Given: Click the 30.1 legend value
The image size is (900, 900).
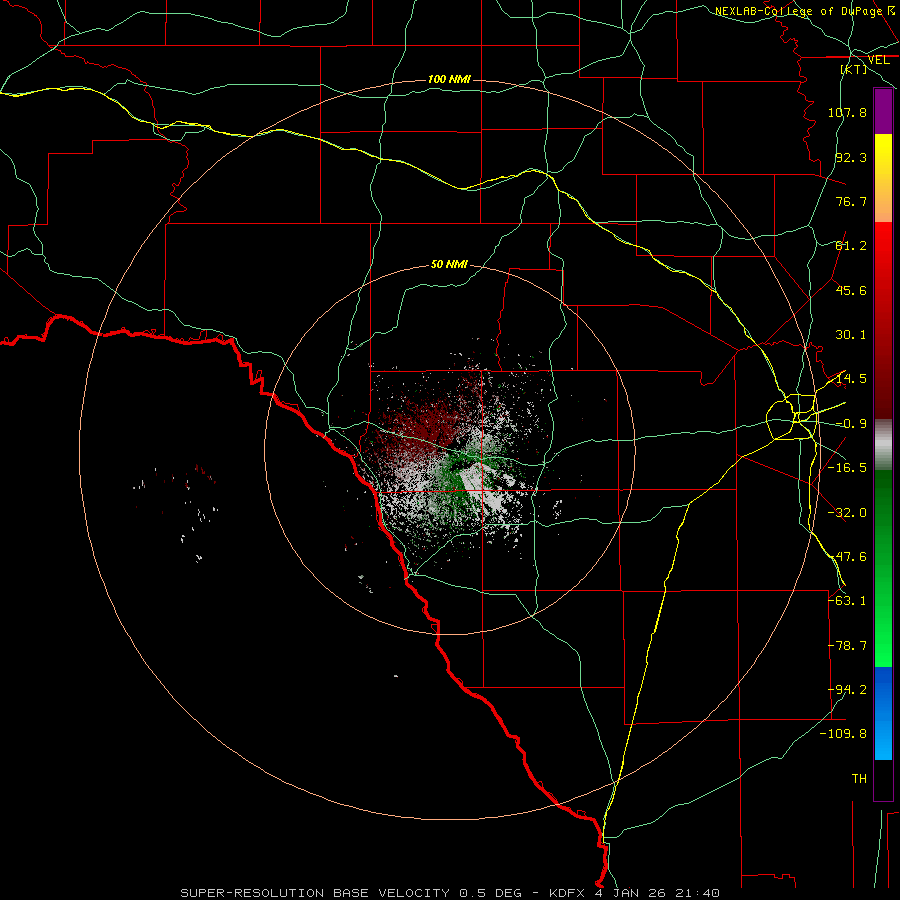Looking at the screenshot, I should 851,335.
